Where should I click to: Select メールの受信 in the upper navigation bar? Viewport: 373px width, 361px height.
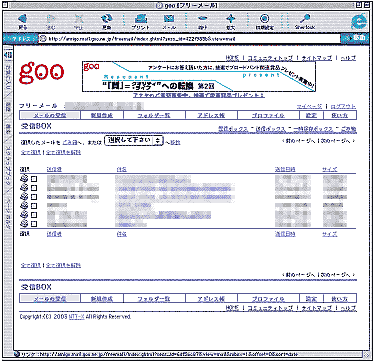click(50, 115)
